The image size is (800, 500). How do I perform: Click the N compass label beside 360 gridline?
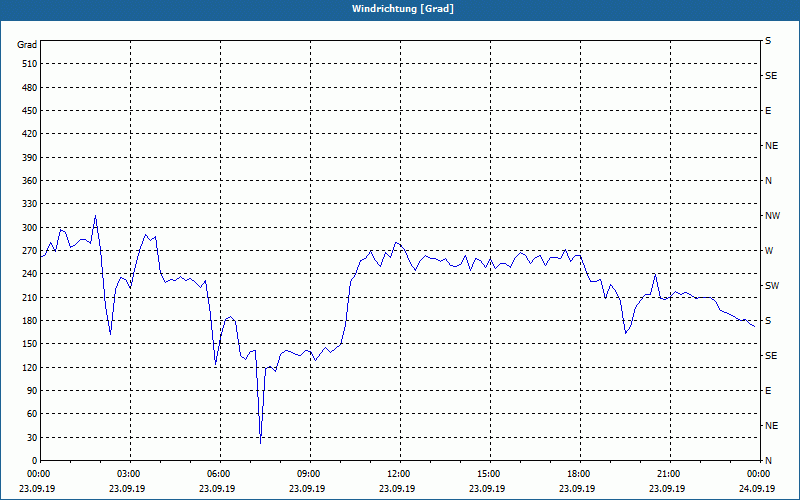pyautogui.click(x=769, y=181)
